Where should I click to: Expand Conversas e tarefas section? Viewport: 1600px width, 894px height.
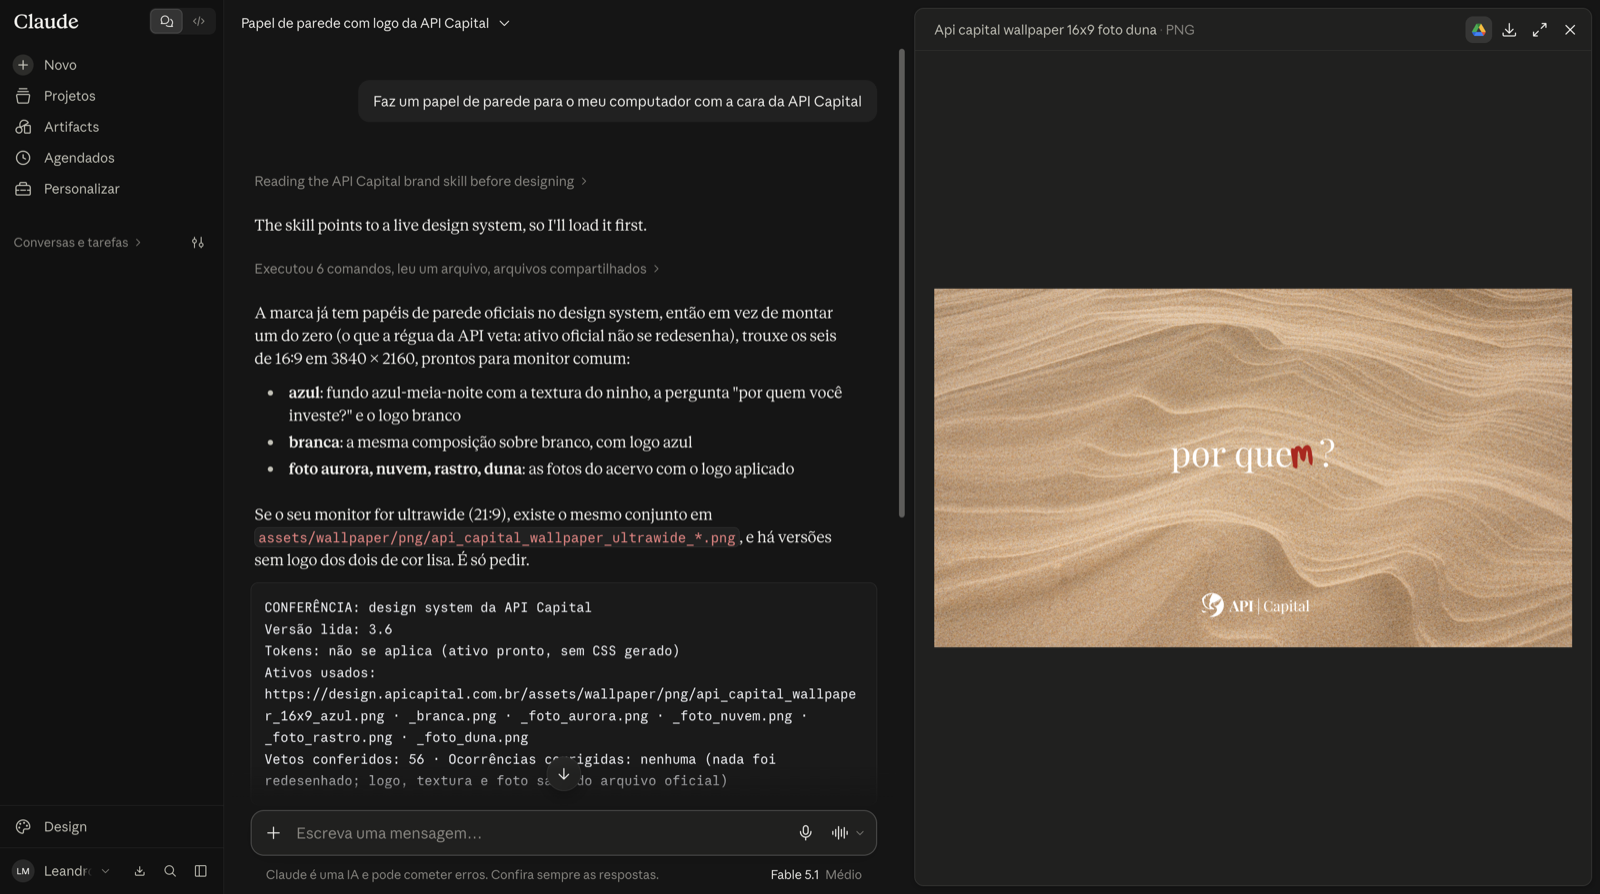point(77,242)
